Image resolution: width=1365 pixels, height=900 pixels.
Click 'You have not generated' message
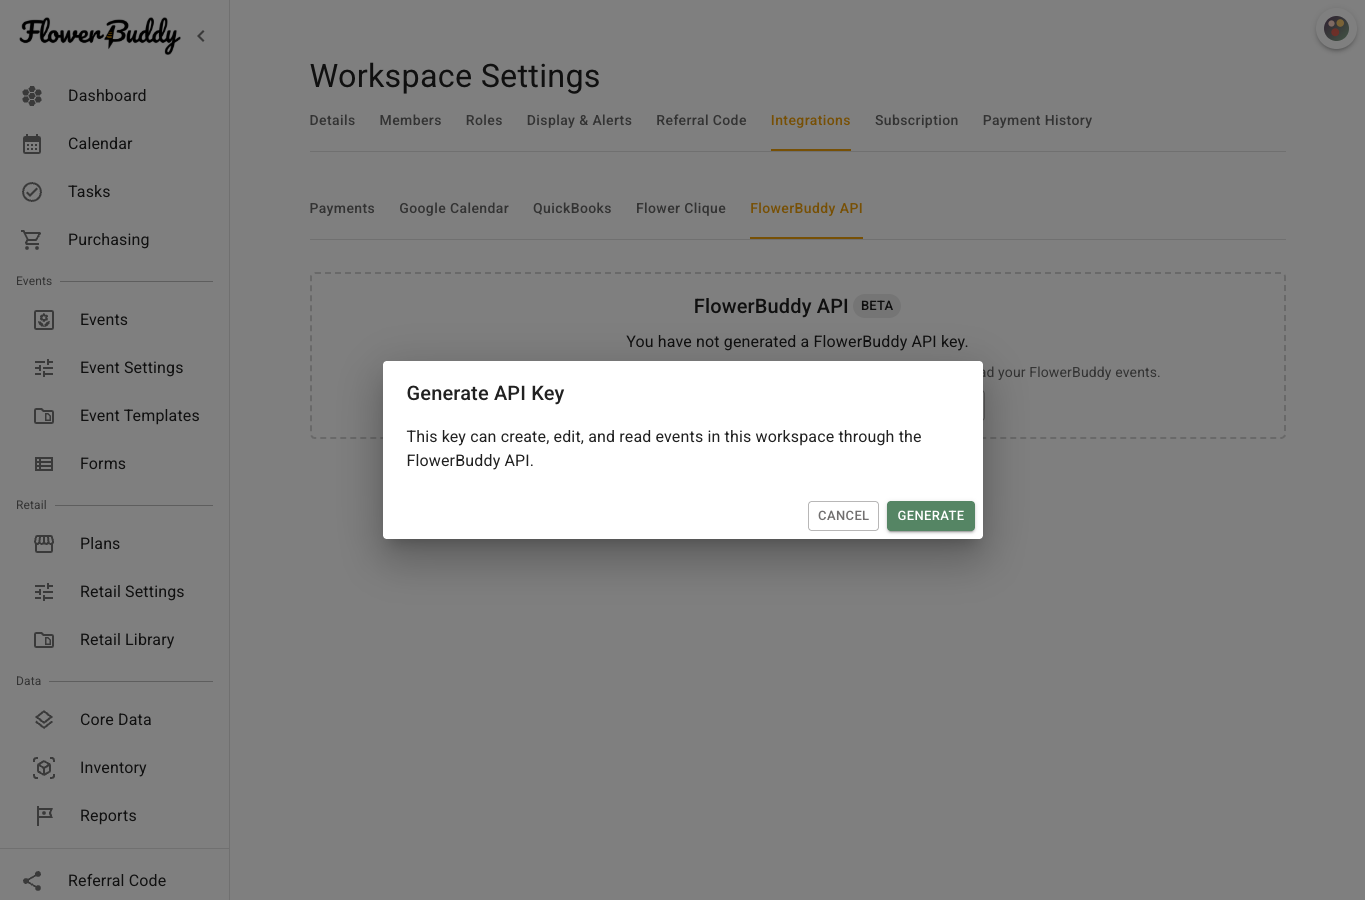pyautogui.click(x=797, y=342)
